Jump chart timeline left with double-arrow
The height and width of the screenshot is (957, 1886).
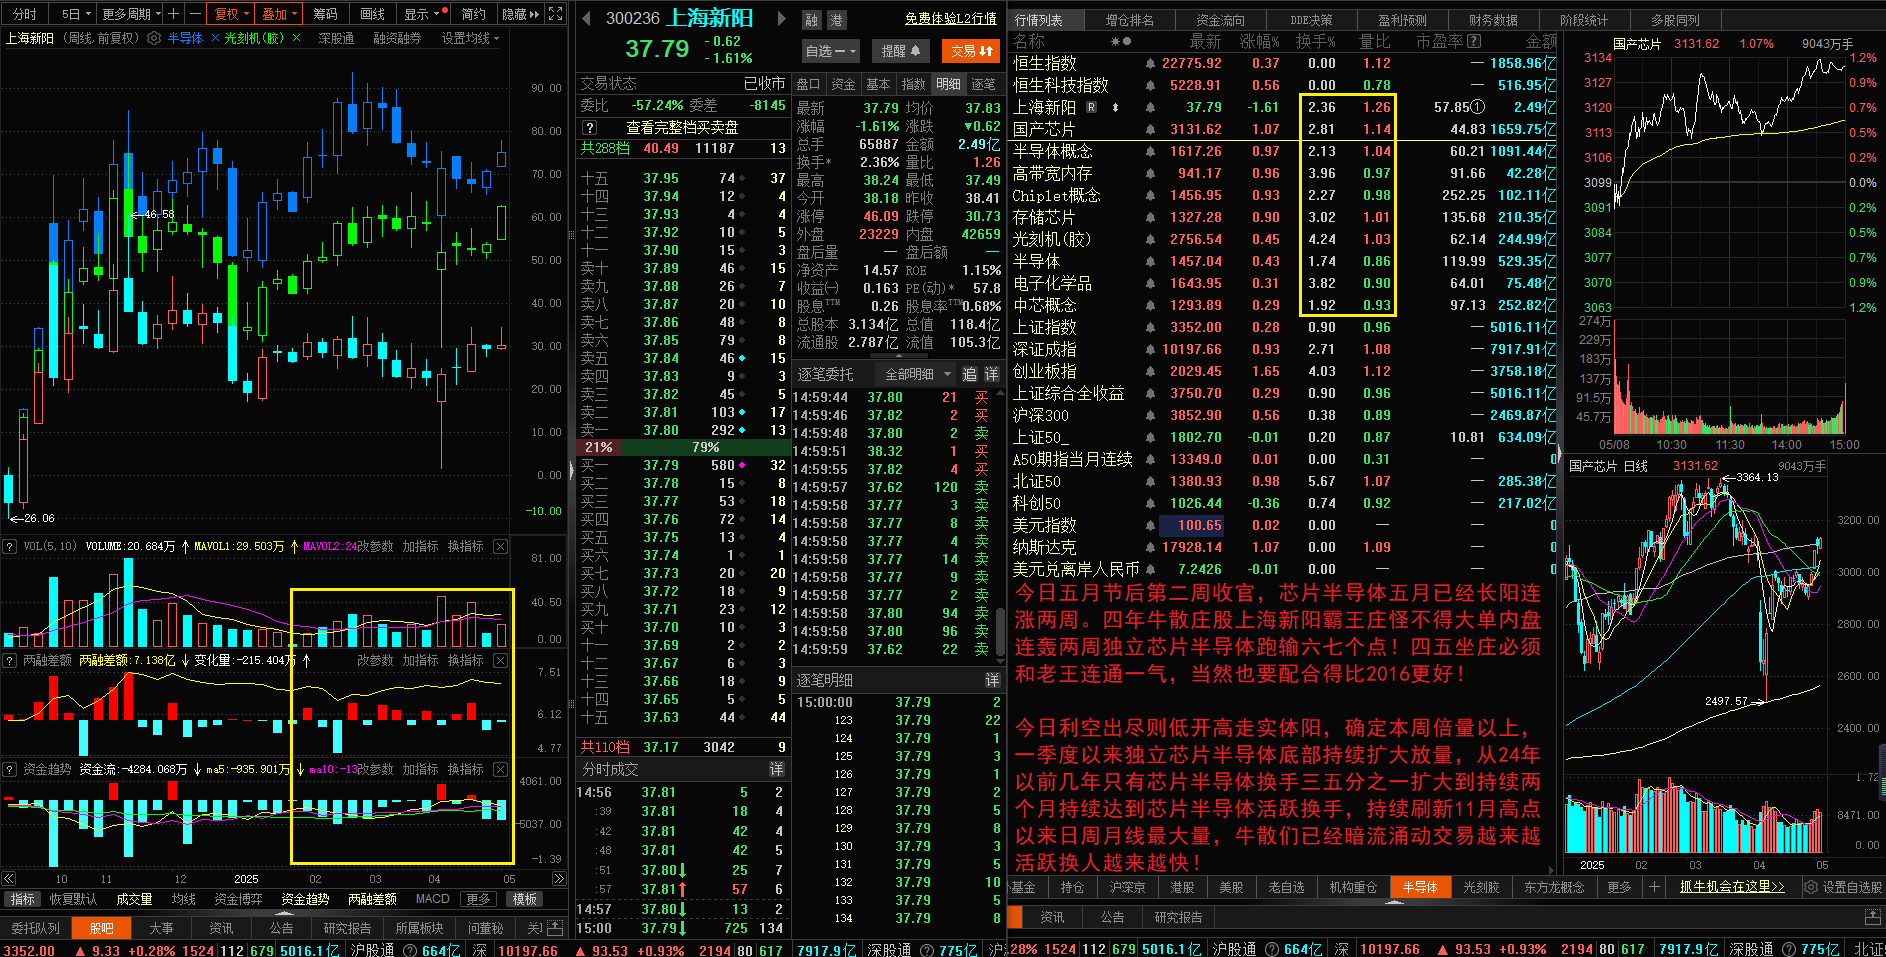(x=9, y=879)
